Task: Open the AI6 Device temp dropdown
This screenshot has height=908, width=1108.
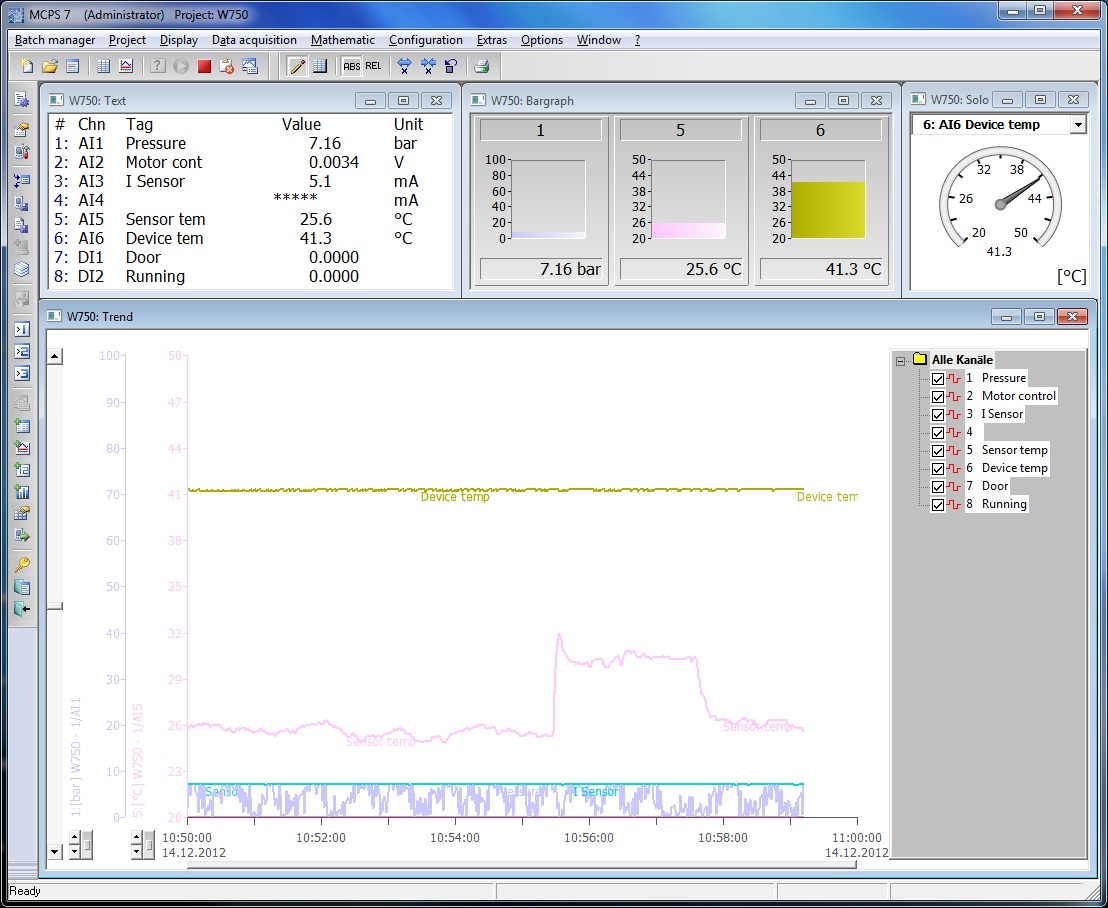Action: pyautogui.click(x=1077, y=125)
